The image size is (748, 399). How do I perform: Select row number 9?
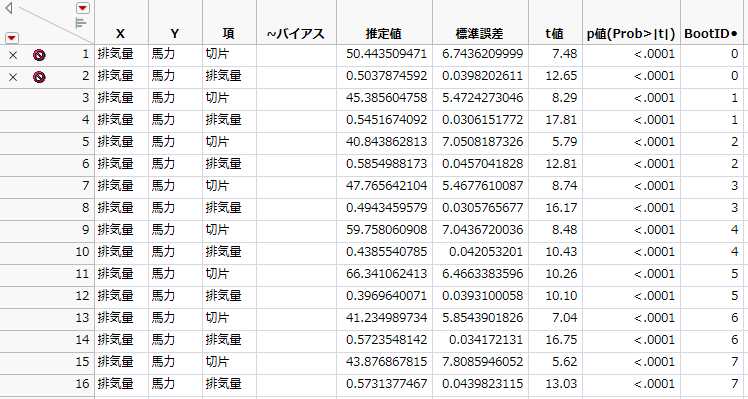coord(85,230)
